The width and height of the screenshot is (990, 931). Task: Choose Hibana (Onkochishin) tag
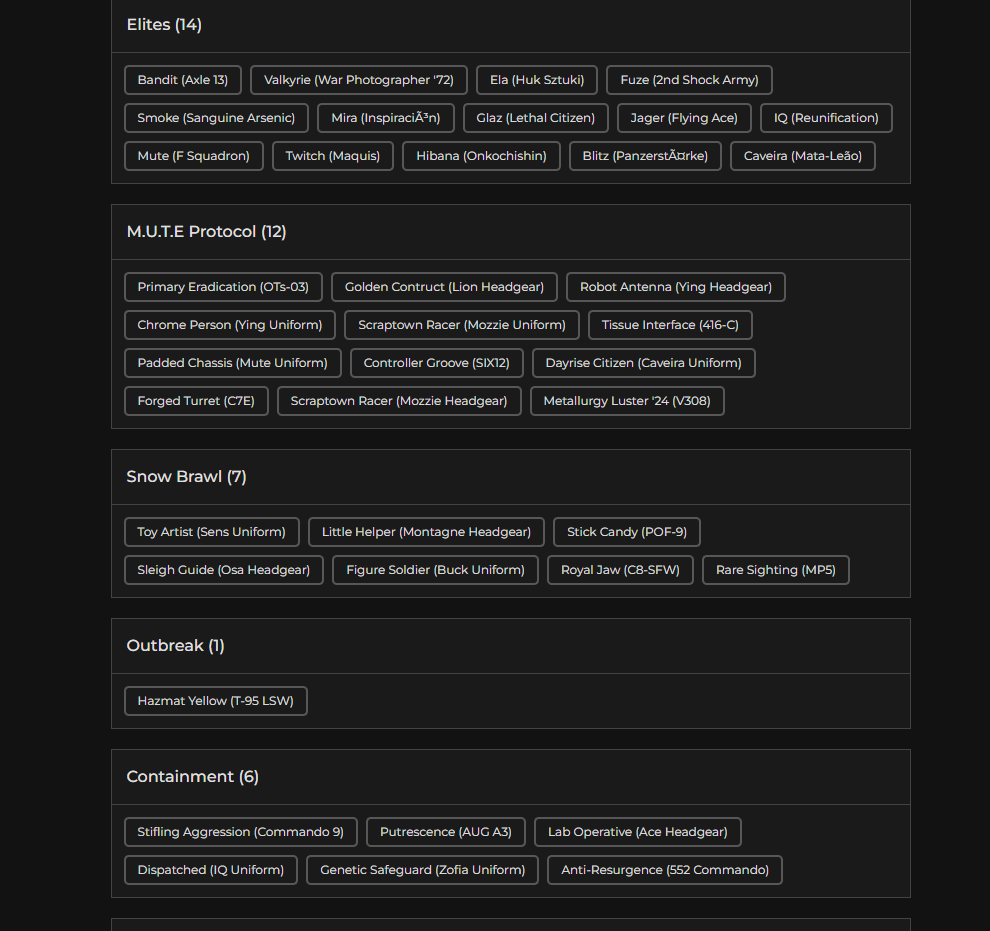pyautogui.click(x=481, y=156)
